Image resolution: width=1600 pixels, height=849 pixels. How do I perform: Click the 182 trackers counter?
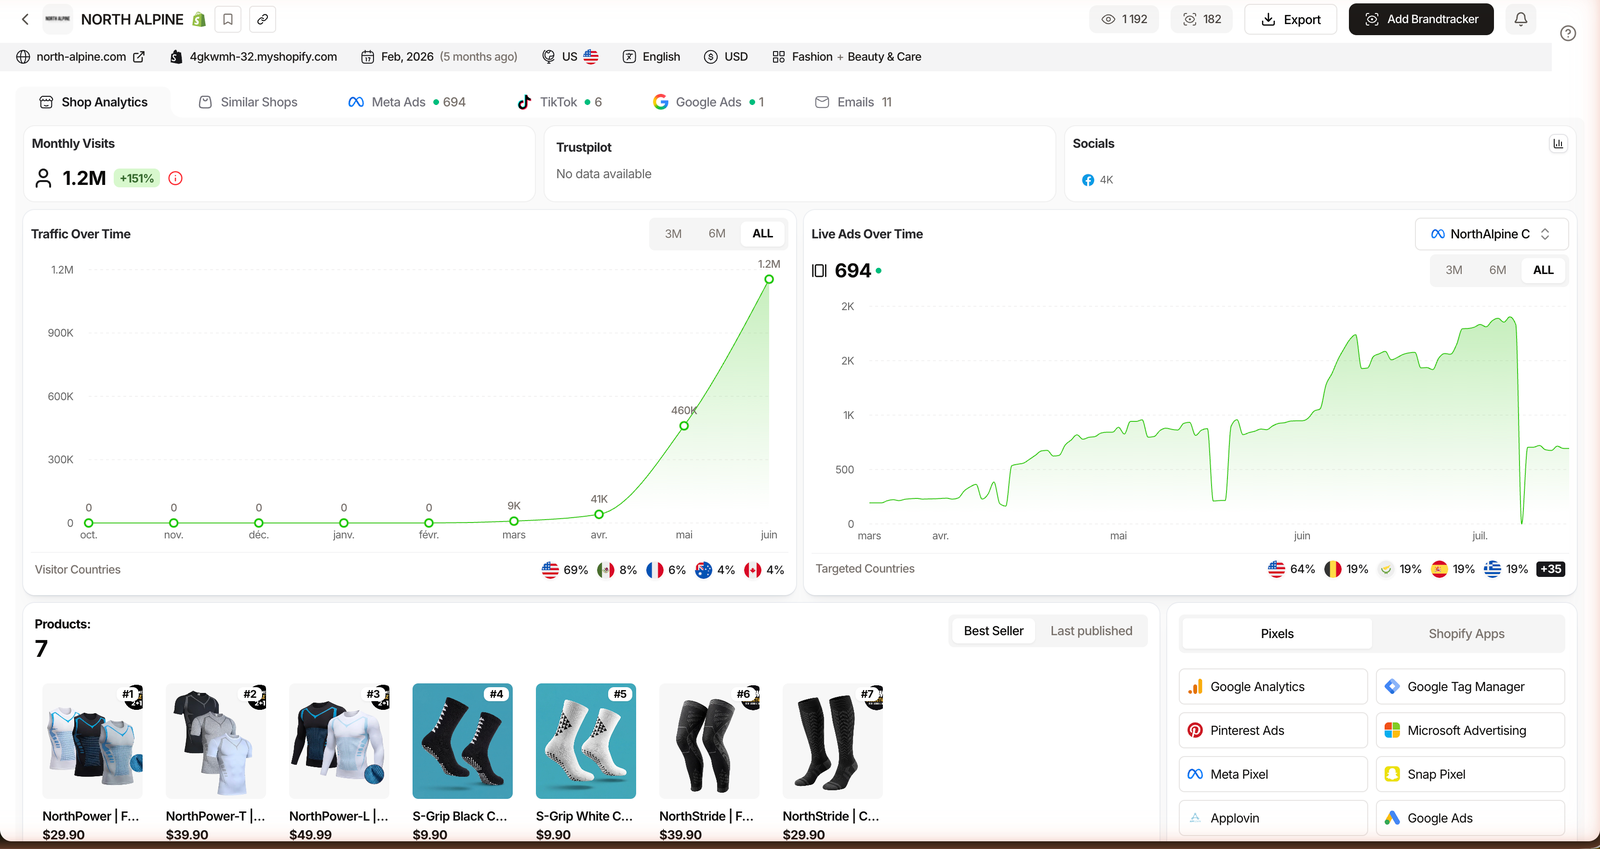tap(1202, 19)
